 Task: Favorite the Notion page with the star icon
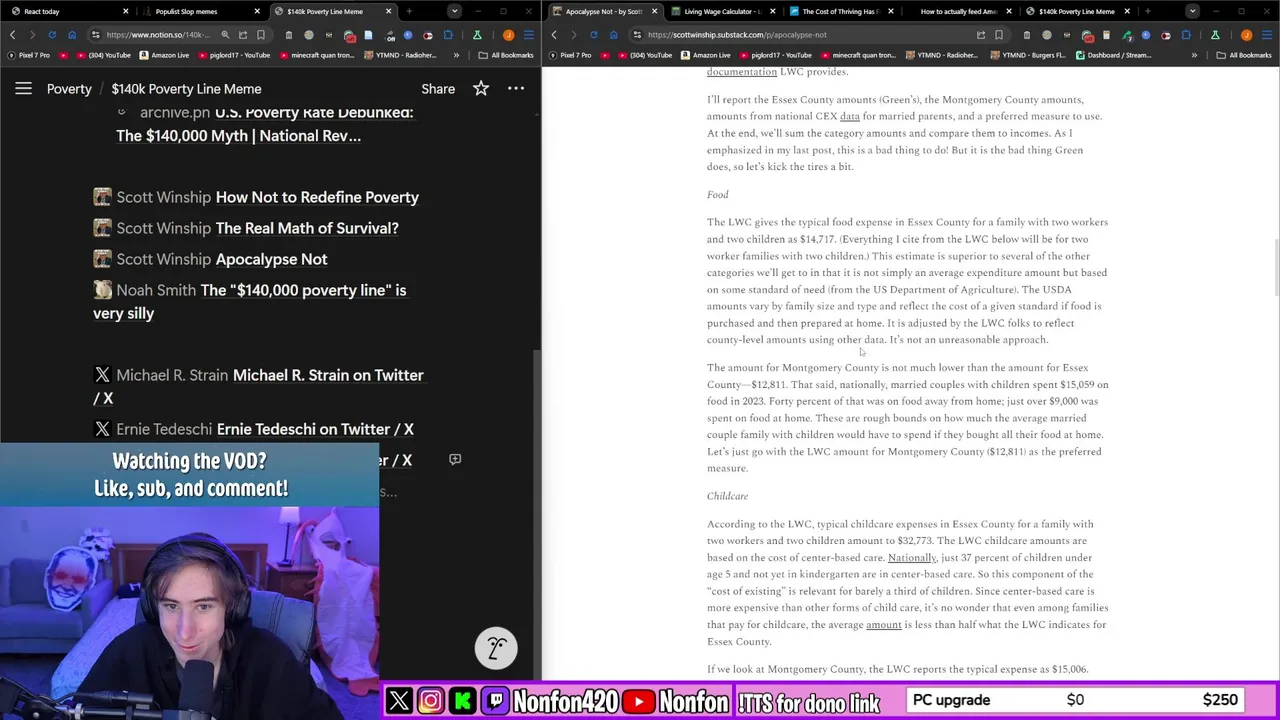pos(481,89)
